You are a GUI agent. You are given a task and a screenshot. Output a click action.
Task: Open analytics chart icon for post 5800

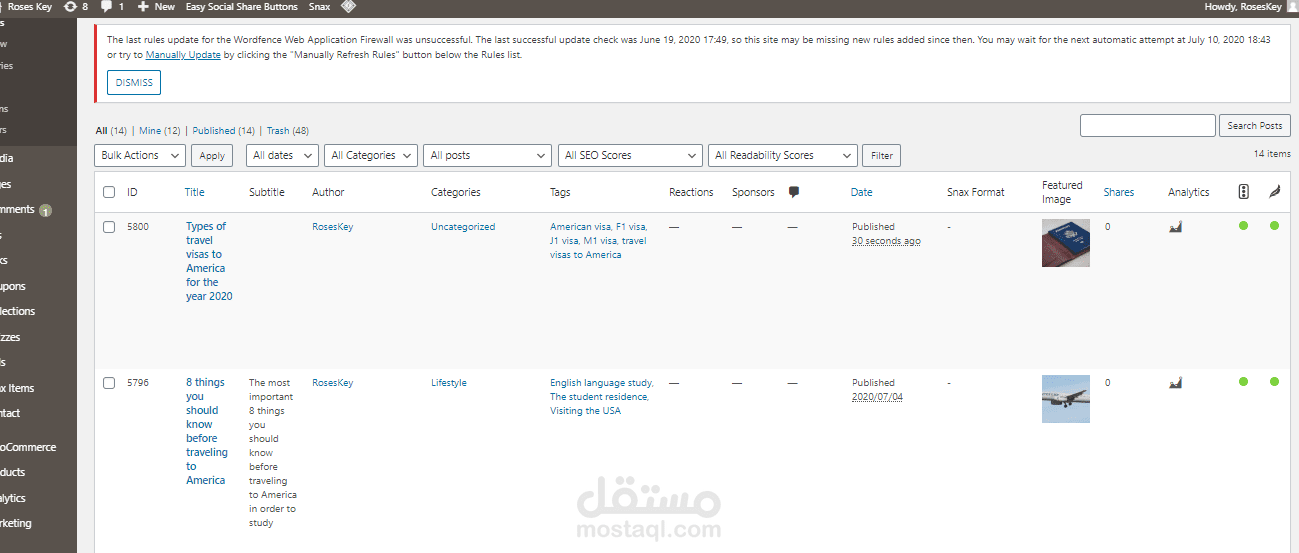click(1175, 227)
